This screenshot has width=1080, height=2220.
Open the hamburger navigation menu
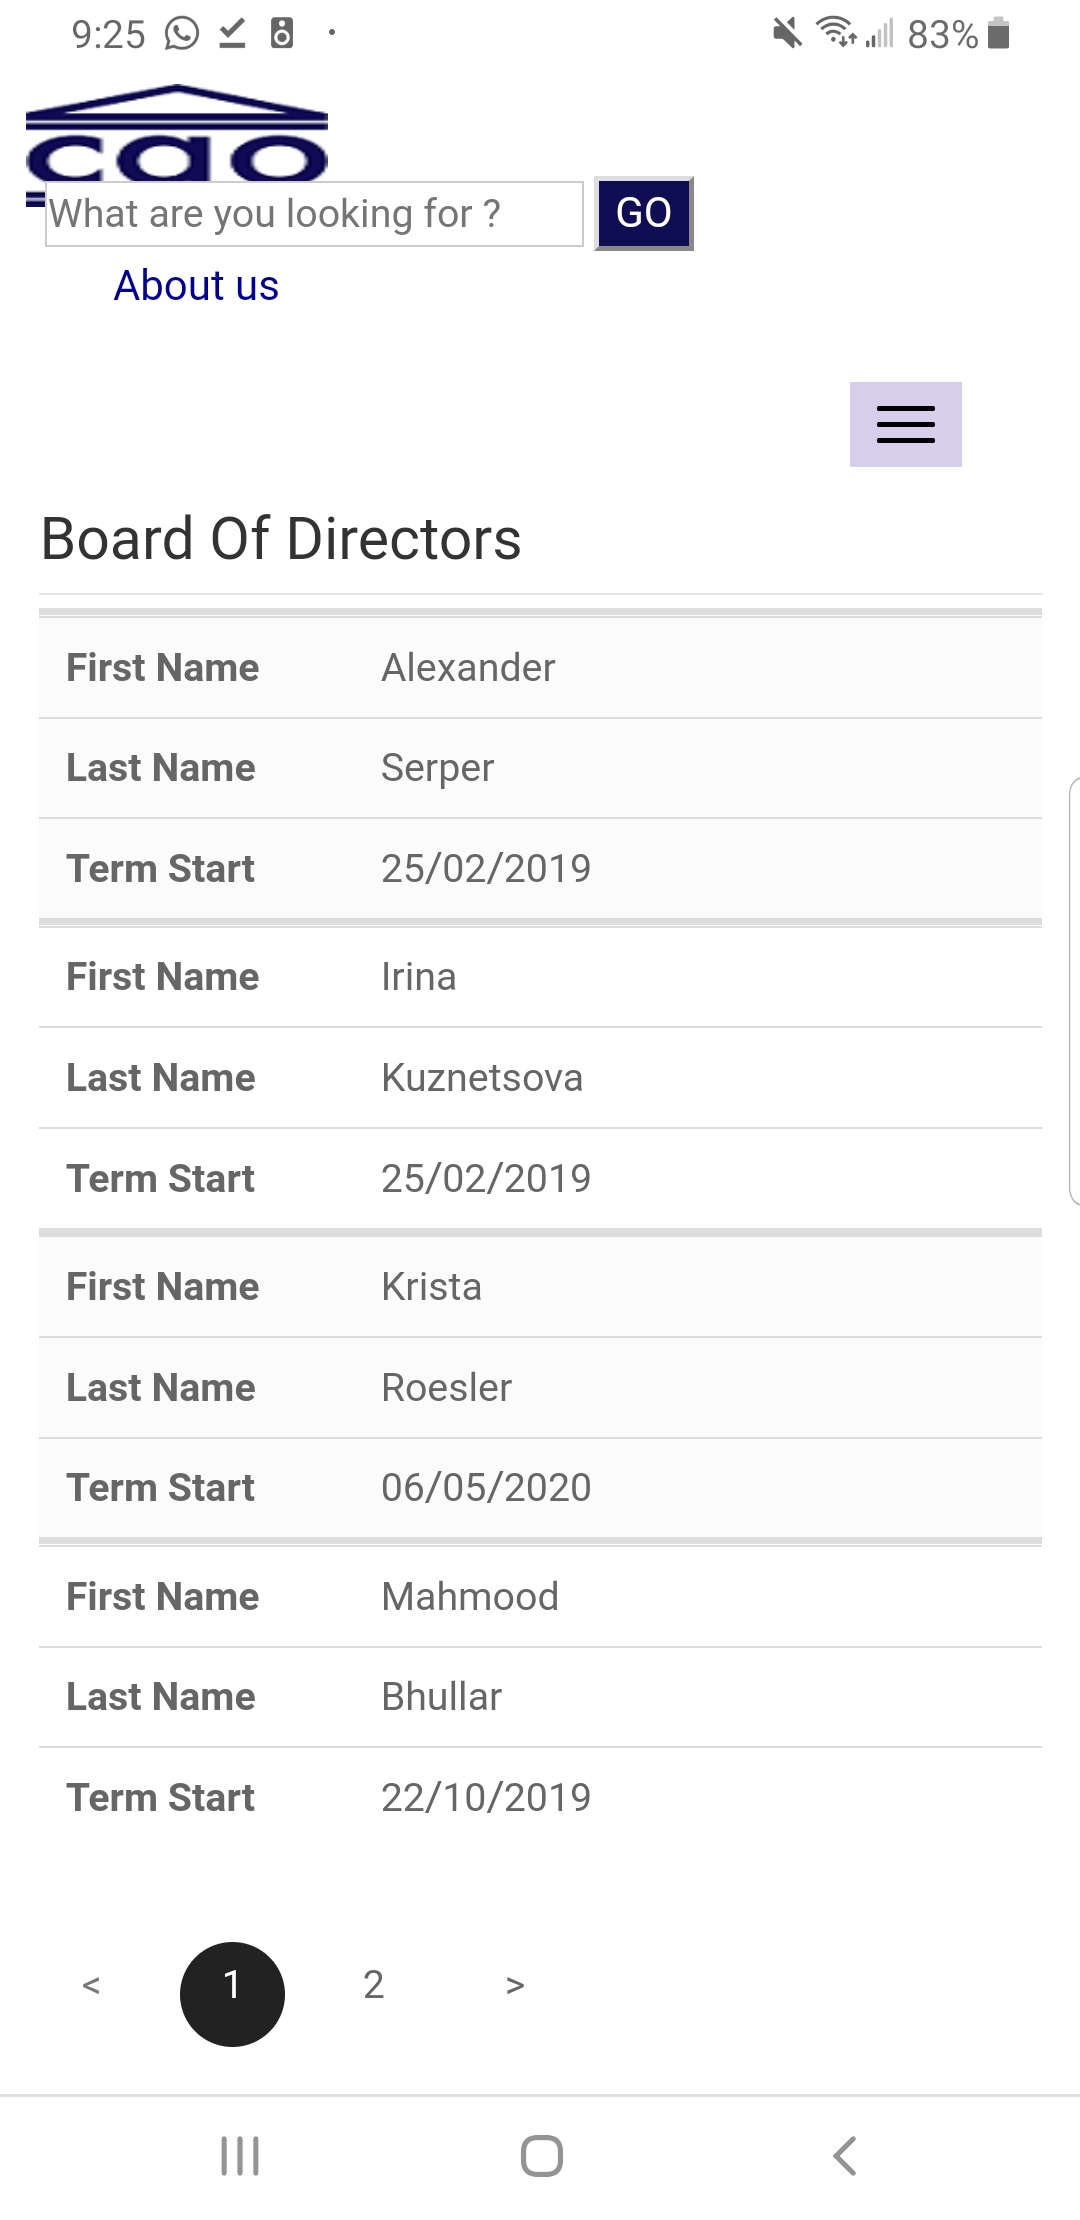[905, 424]
